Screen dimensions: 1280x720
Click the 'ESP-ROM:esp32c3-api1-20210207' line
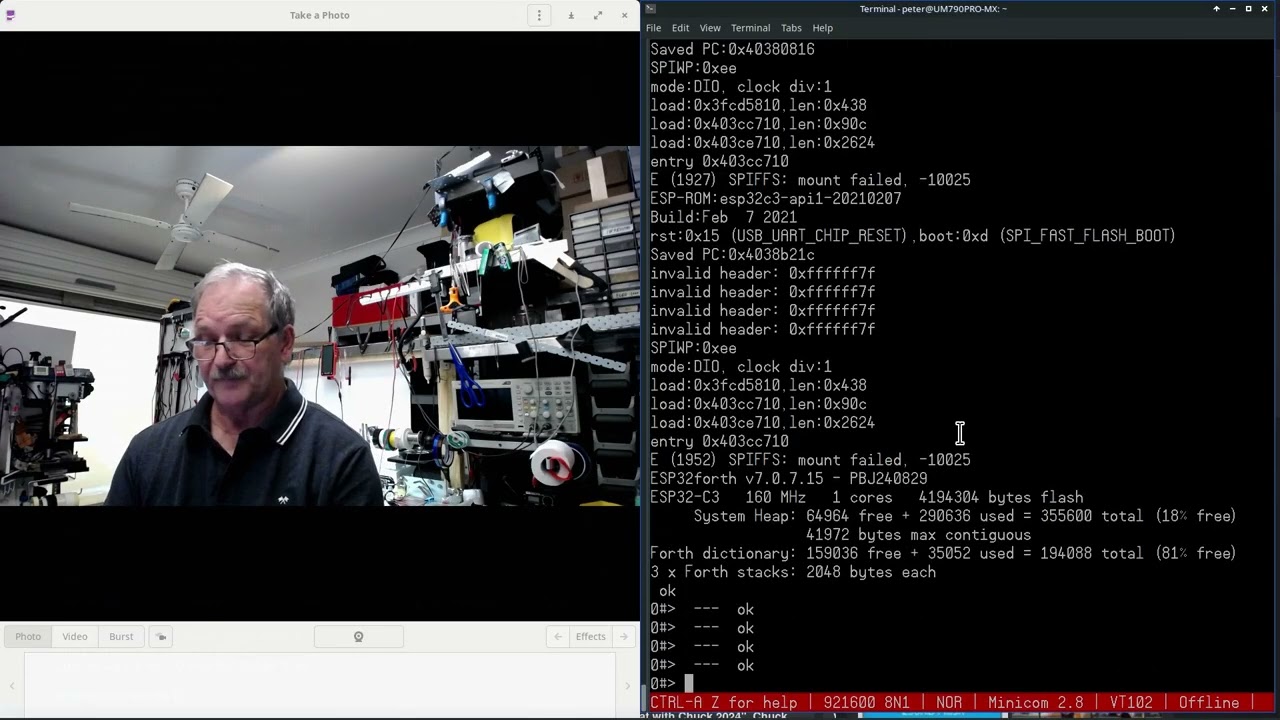776,199
